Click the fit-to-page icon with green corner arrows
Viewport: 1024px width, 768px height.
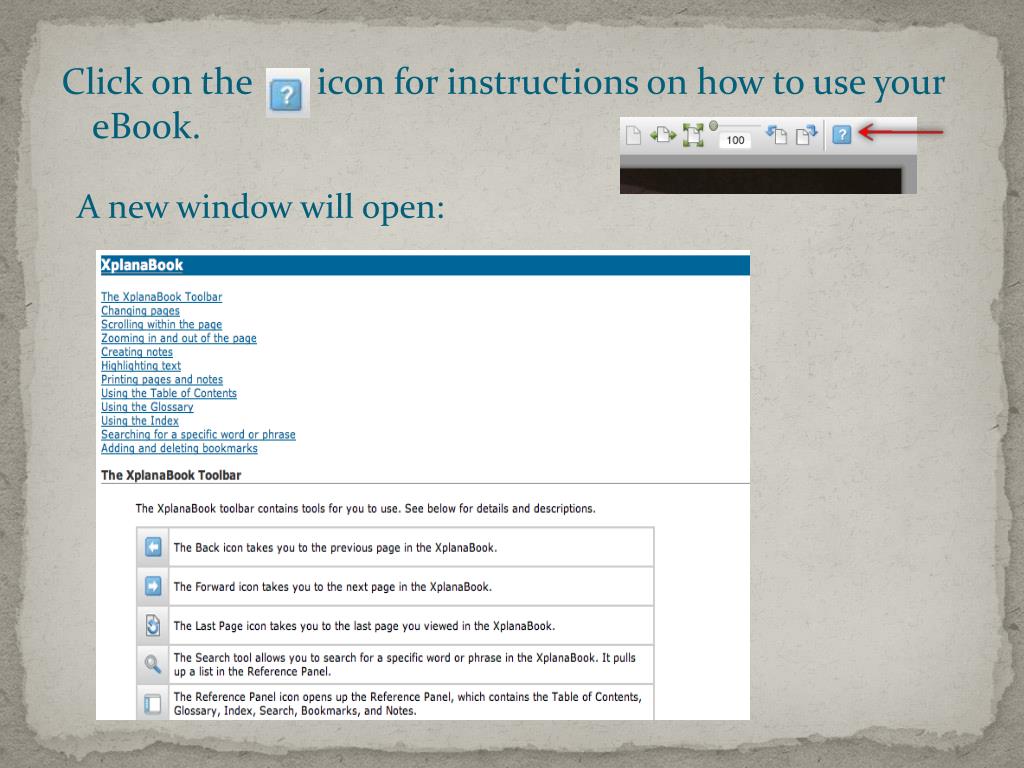[x=693, y=135]
